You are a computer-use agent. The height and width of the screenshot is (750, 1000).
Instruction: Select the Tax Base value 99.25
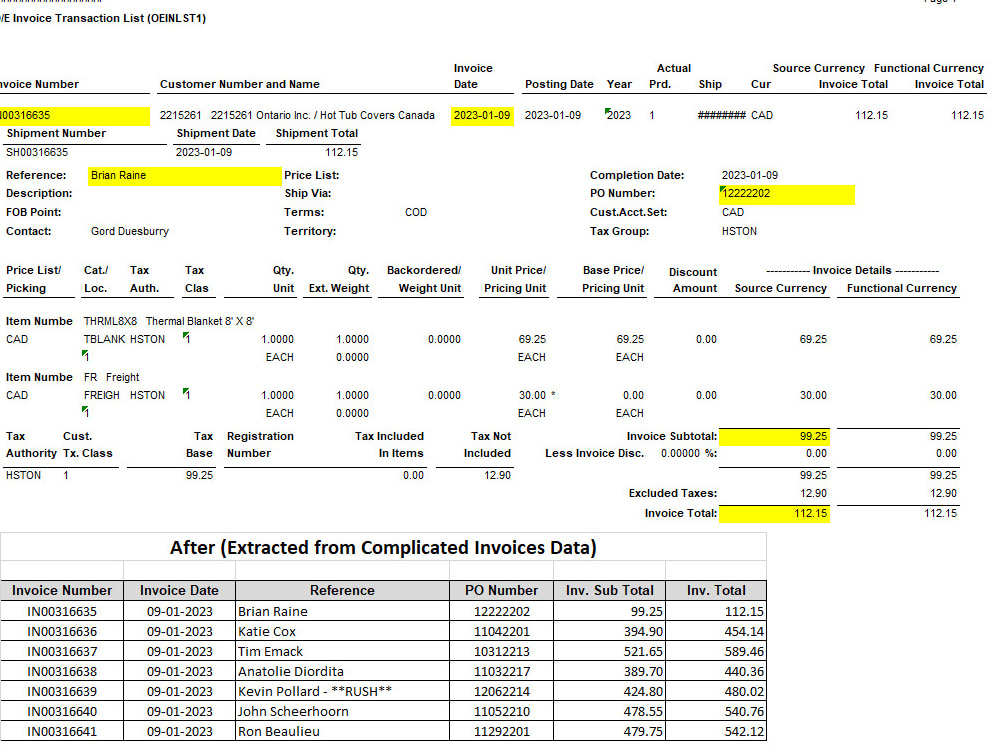pyautogui.click(x=199, y=475)
